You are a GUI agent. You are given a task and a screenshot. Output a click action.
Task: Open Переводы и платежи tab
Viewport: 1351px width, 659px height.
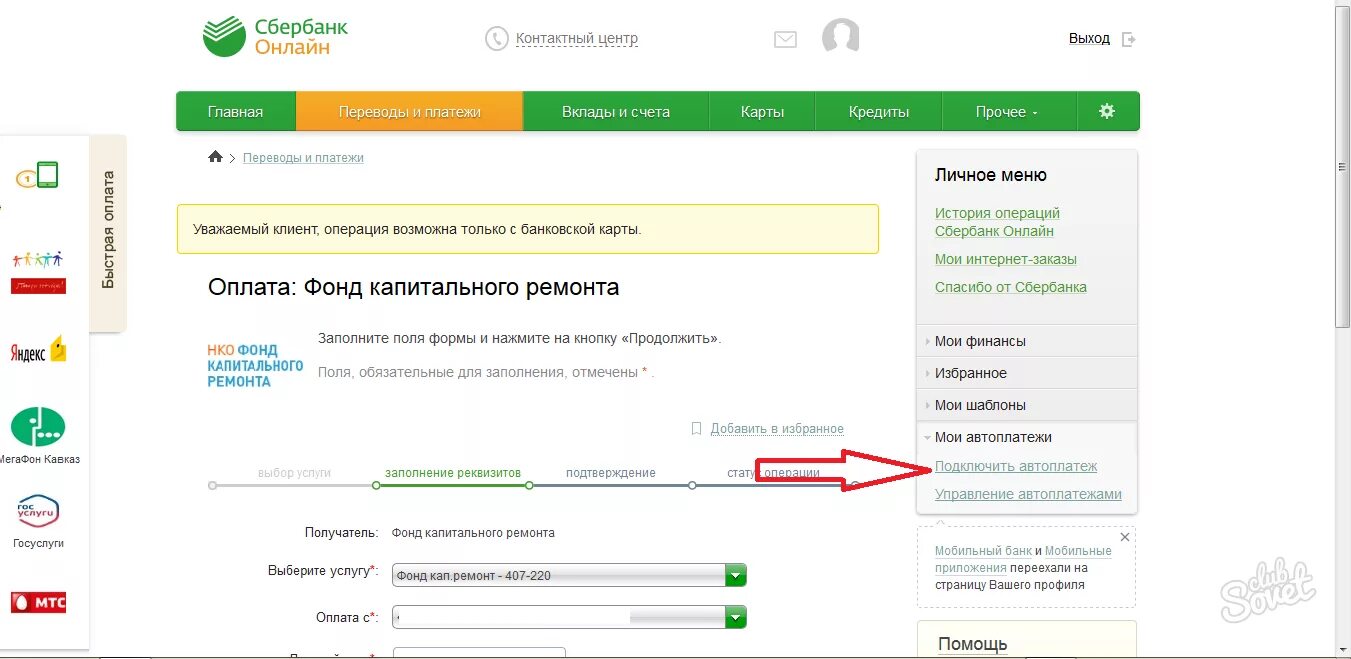(x=409, y=111)
